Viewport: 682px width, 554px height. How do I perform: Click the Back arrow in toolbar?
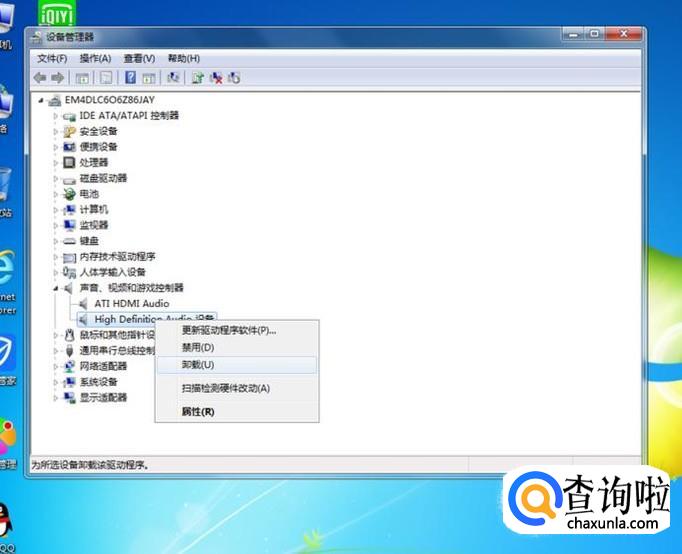click(40, 77)
